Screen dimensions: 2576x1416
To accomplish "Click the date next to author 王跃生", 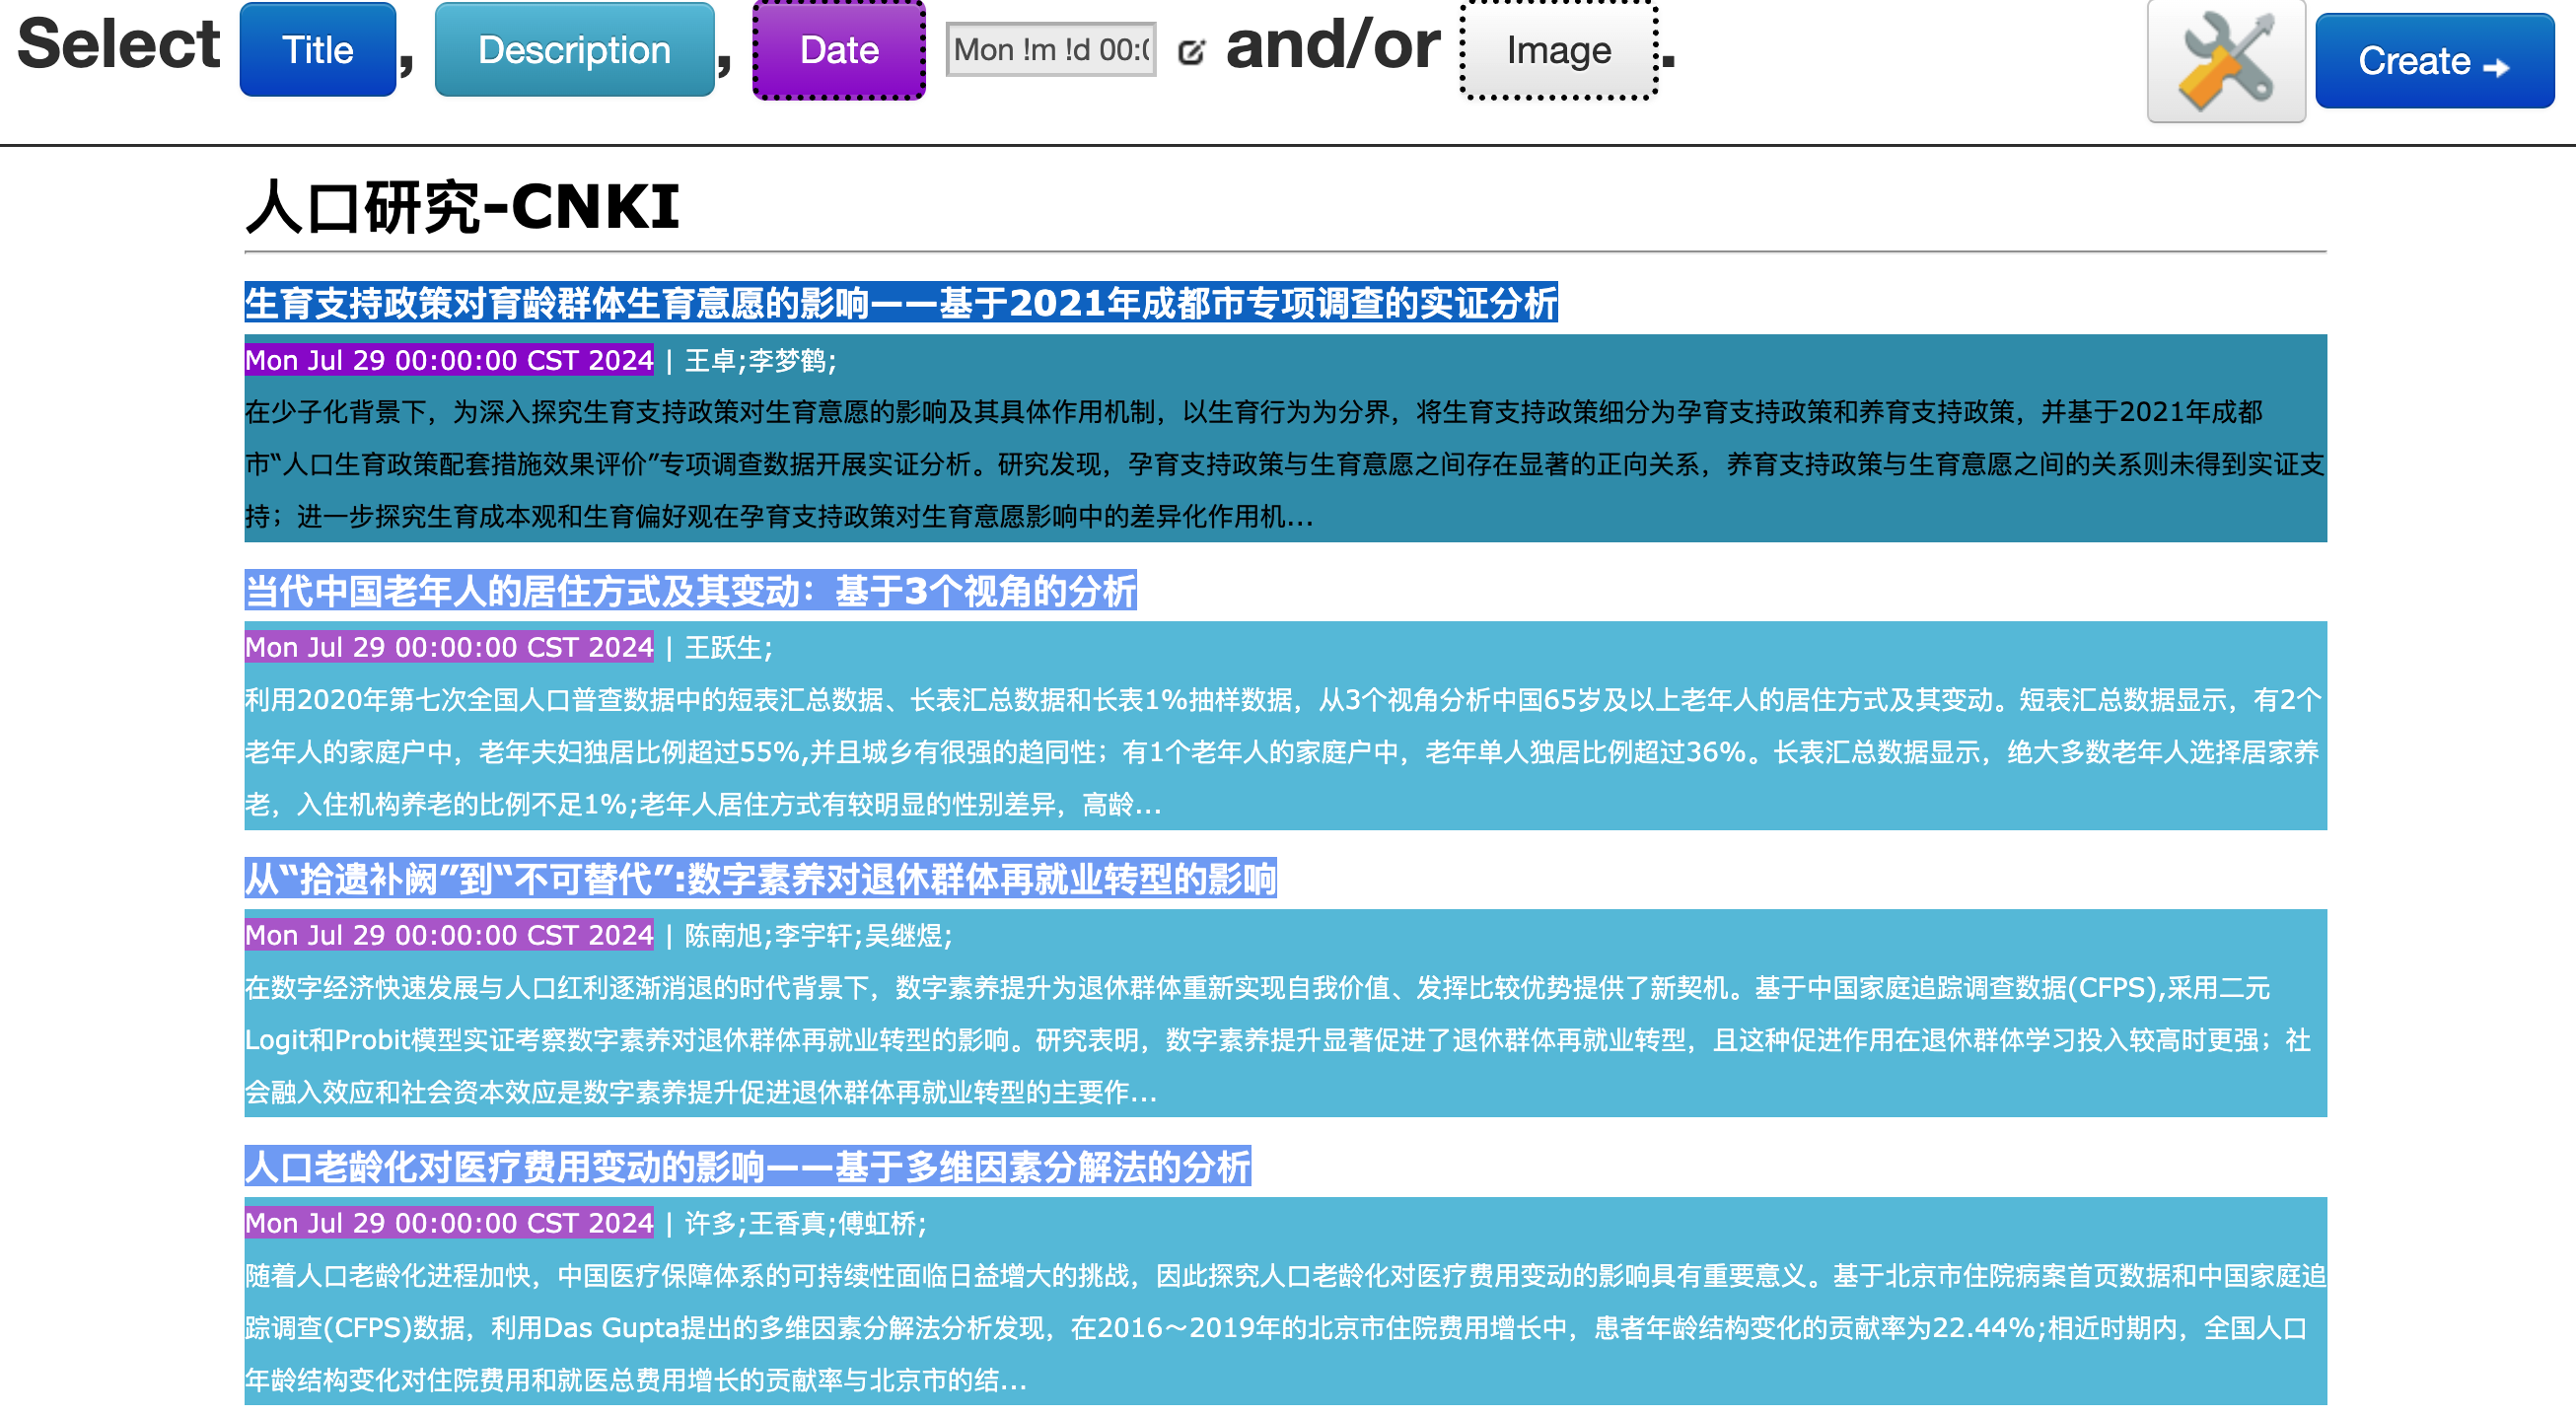I will tap(449, 648).
